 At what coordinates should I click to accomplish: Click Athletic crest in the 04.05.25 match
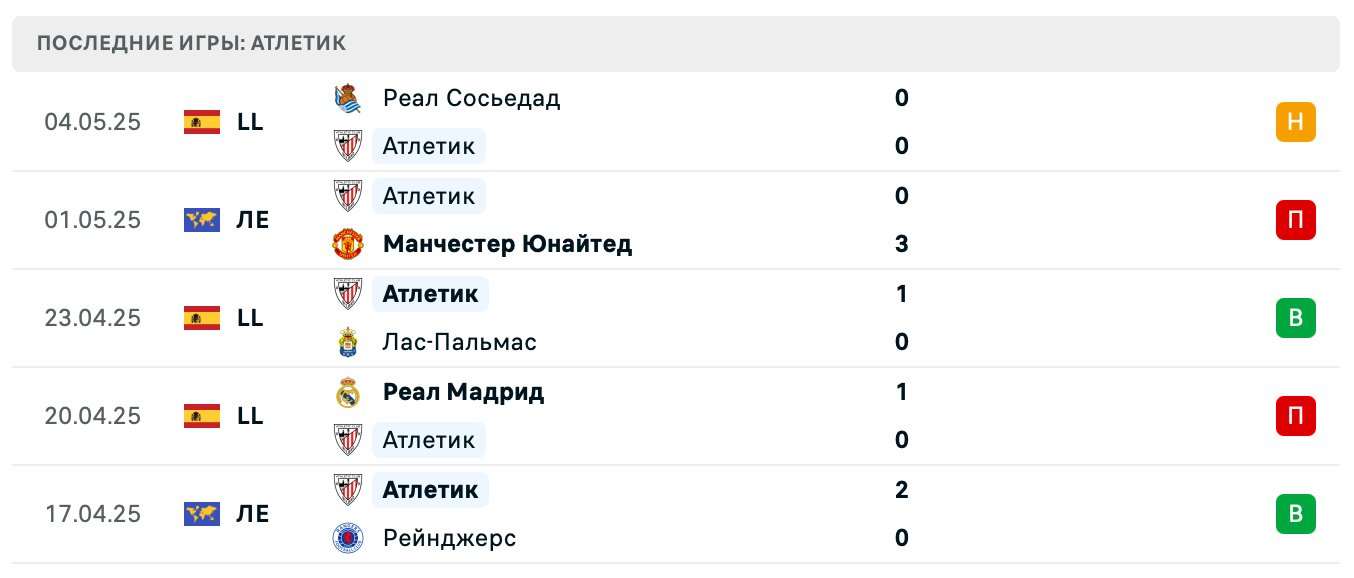347,146
